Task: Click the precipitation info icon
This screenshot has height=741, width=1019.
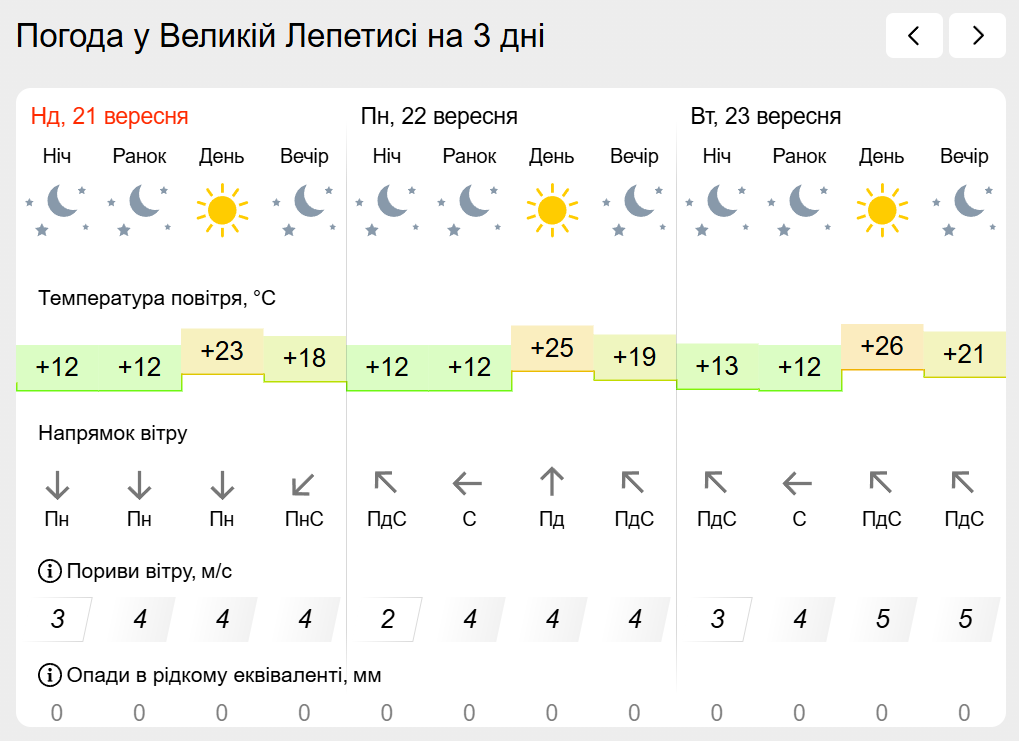Action: click(x=49, y=675)
